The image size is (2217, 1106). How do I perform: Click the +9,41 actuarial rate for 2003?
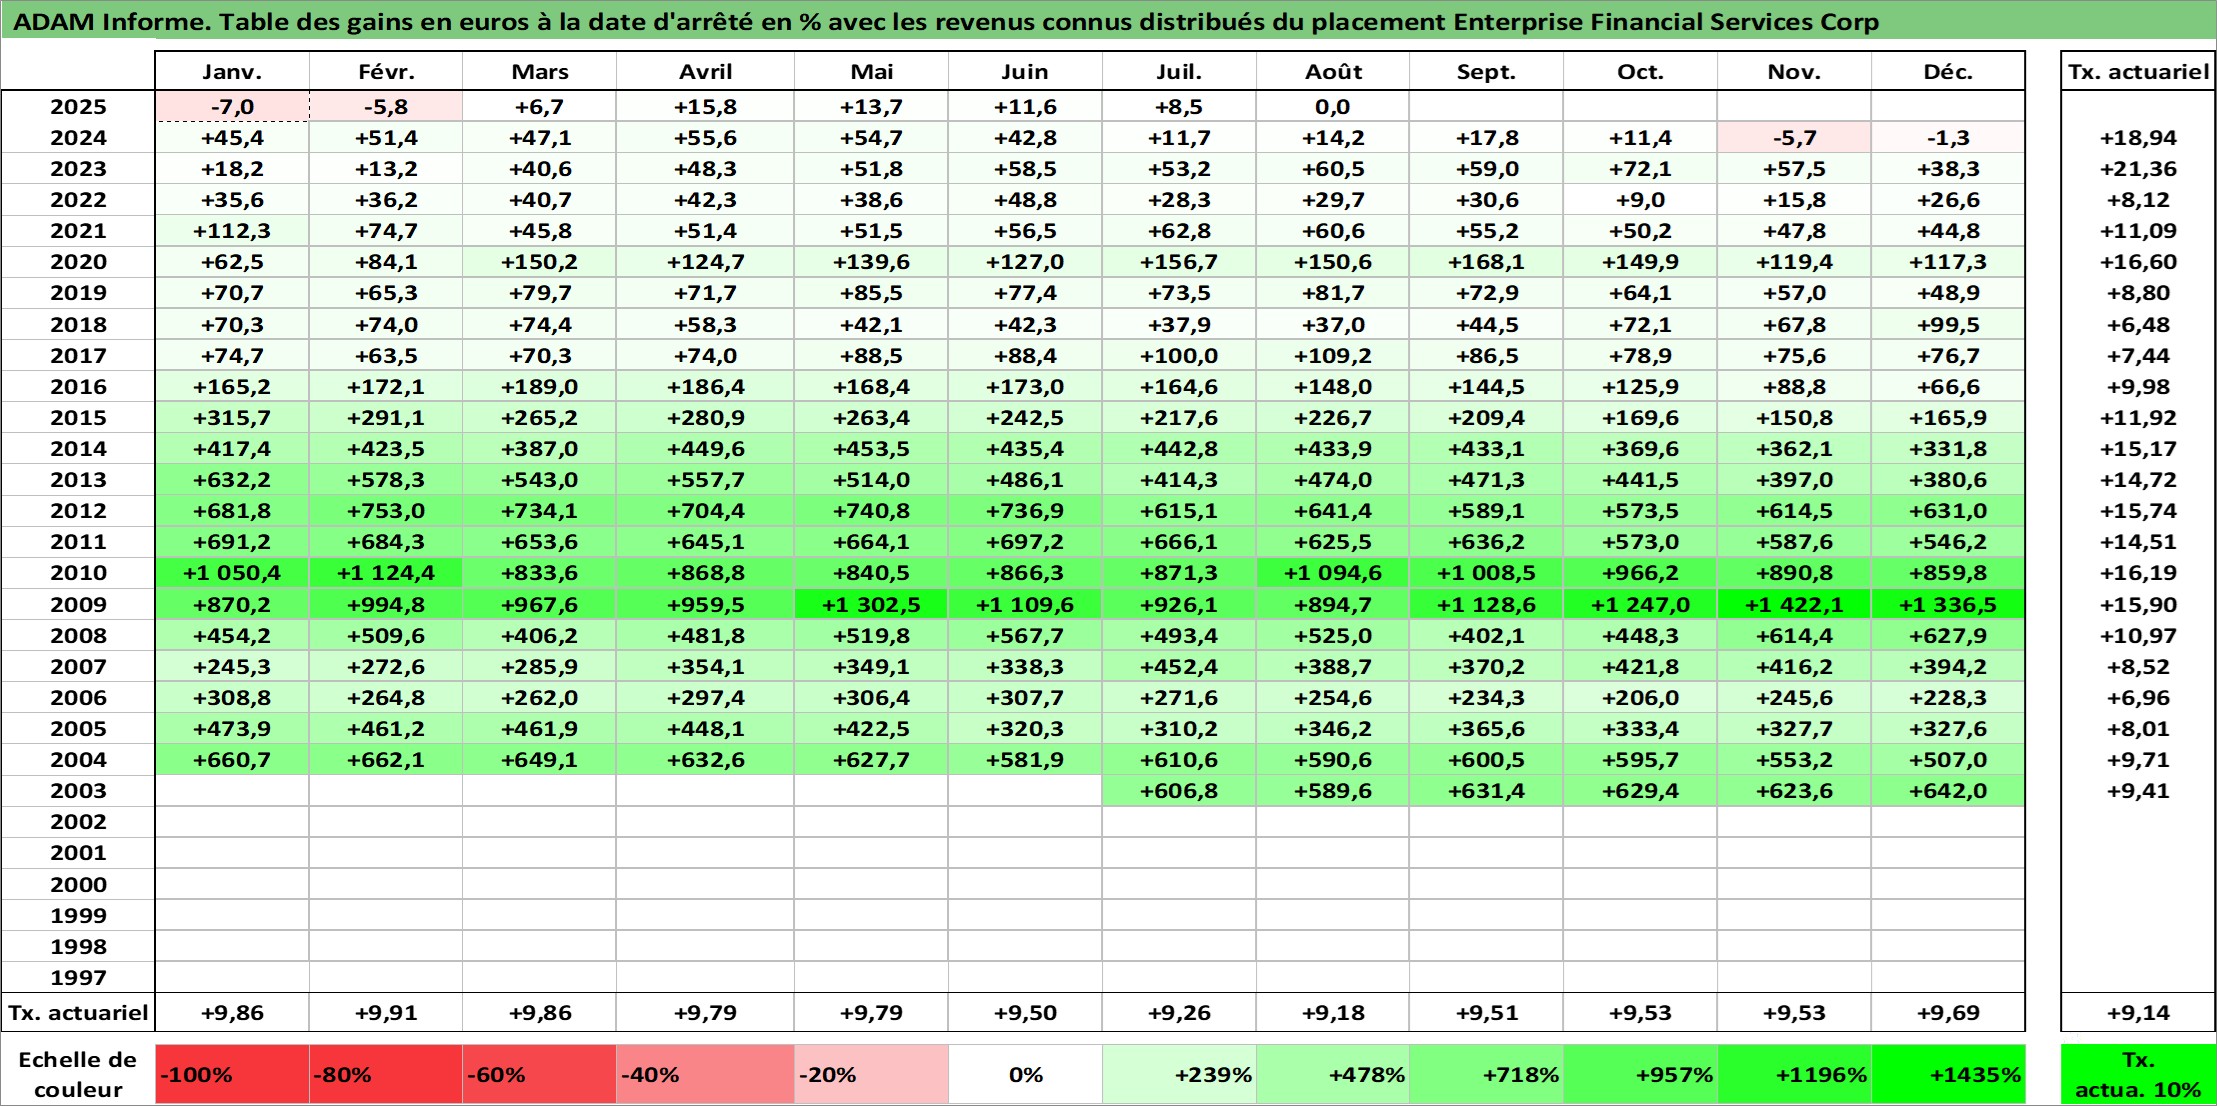2138,791
